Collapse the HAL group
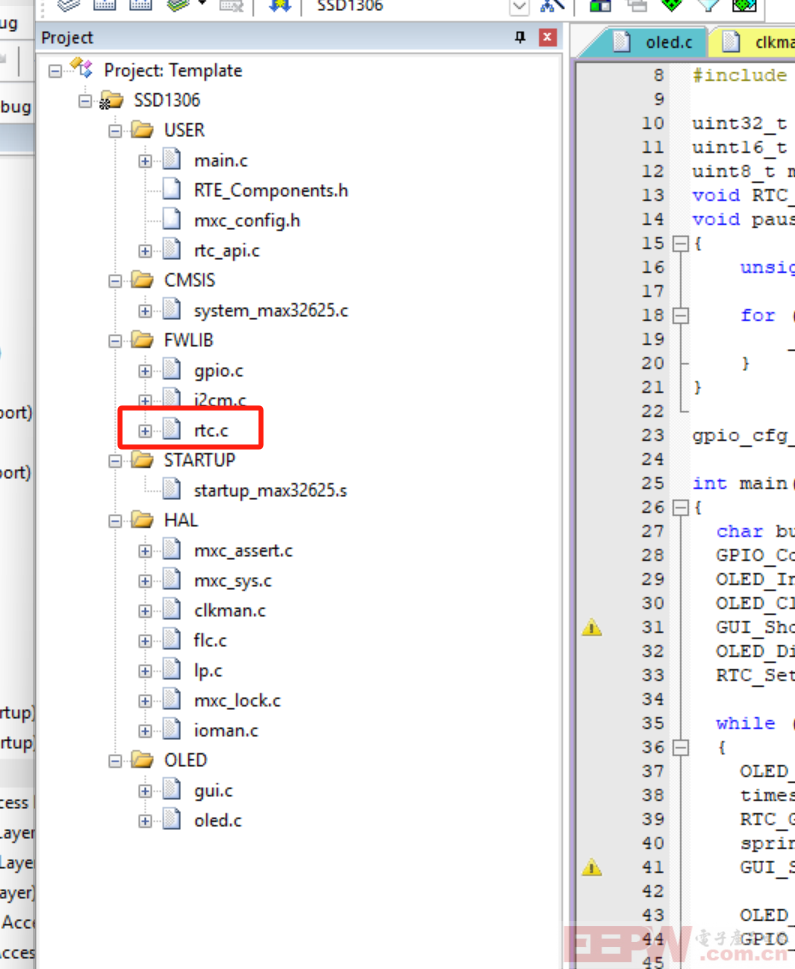 115,521
